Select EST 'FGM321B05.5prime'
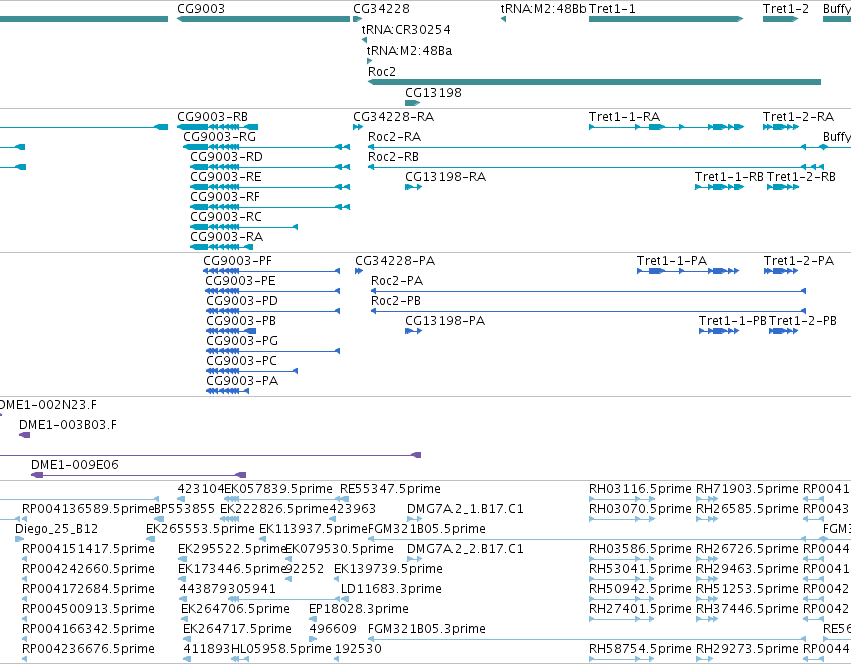This screenshot has height=664, width=851. (x=427, y=529)
